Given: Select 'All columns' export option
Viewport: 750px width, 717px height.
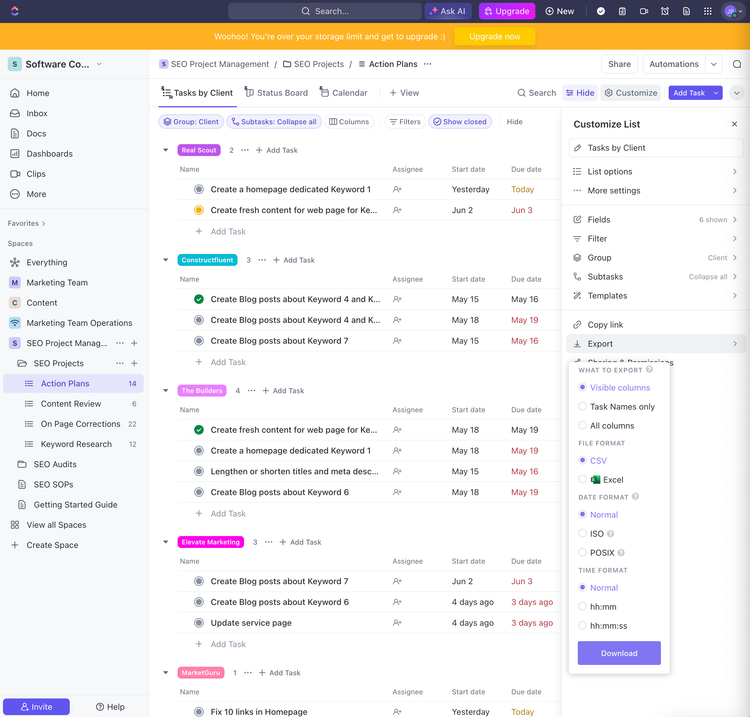Looking at the screenshot, I should pos(606,426).
